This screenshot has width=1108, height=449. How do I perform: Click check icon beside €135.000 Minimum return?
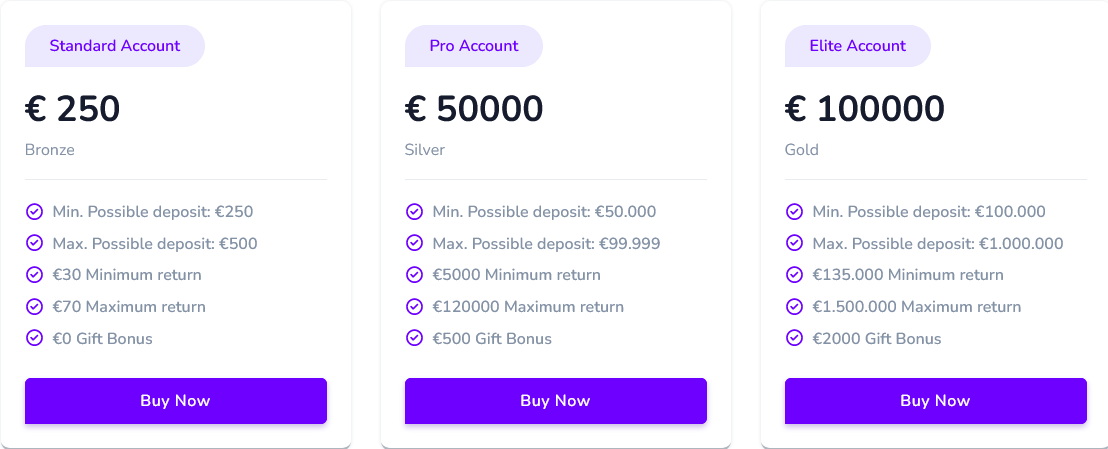pos(794,274)
